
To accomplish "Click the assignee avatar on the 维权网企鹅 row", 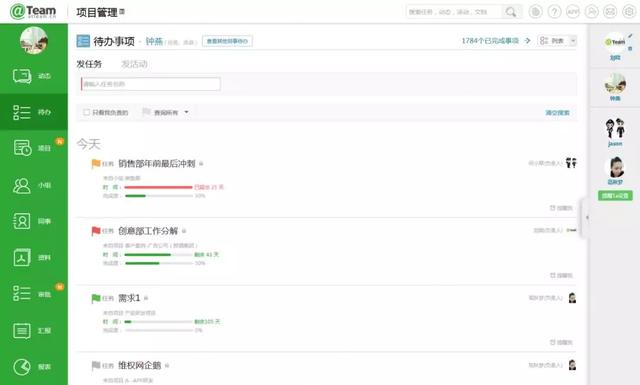I will 572,365.
